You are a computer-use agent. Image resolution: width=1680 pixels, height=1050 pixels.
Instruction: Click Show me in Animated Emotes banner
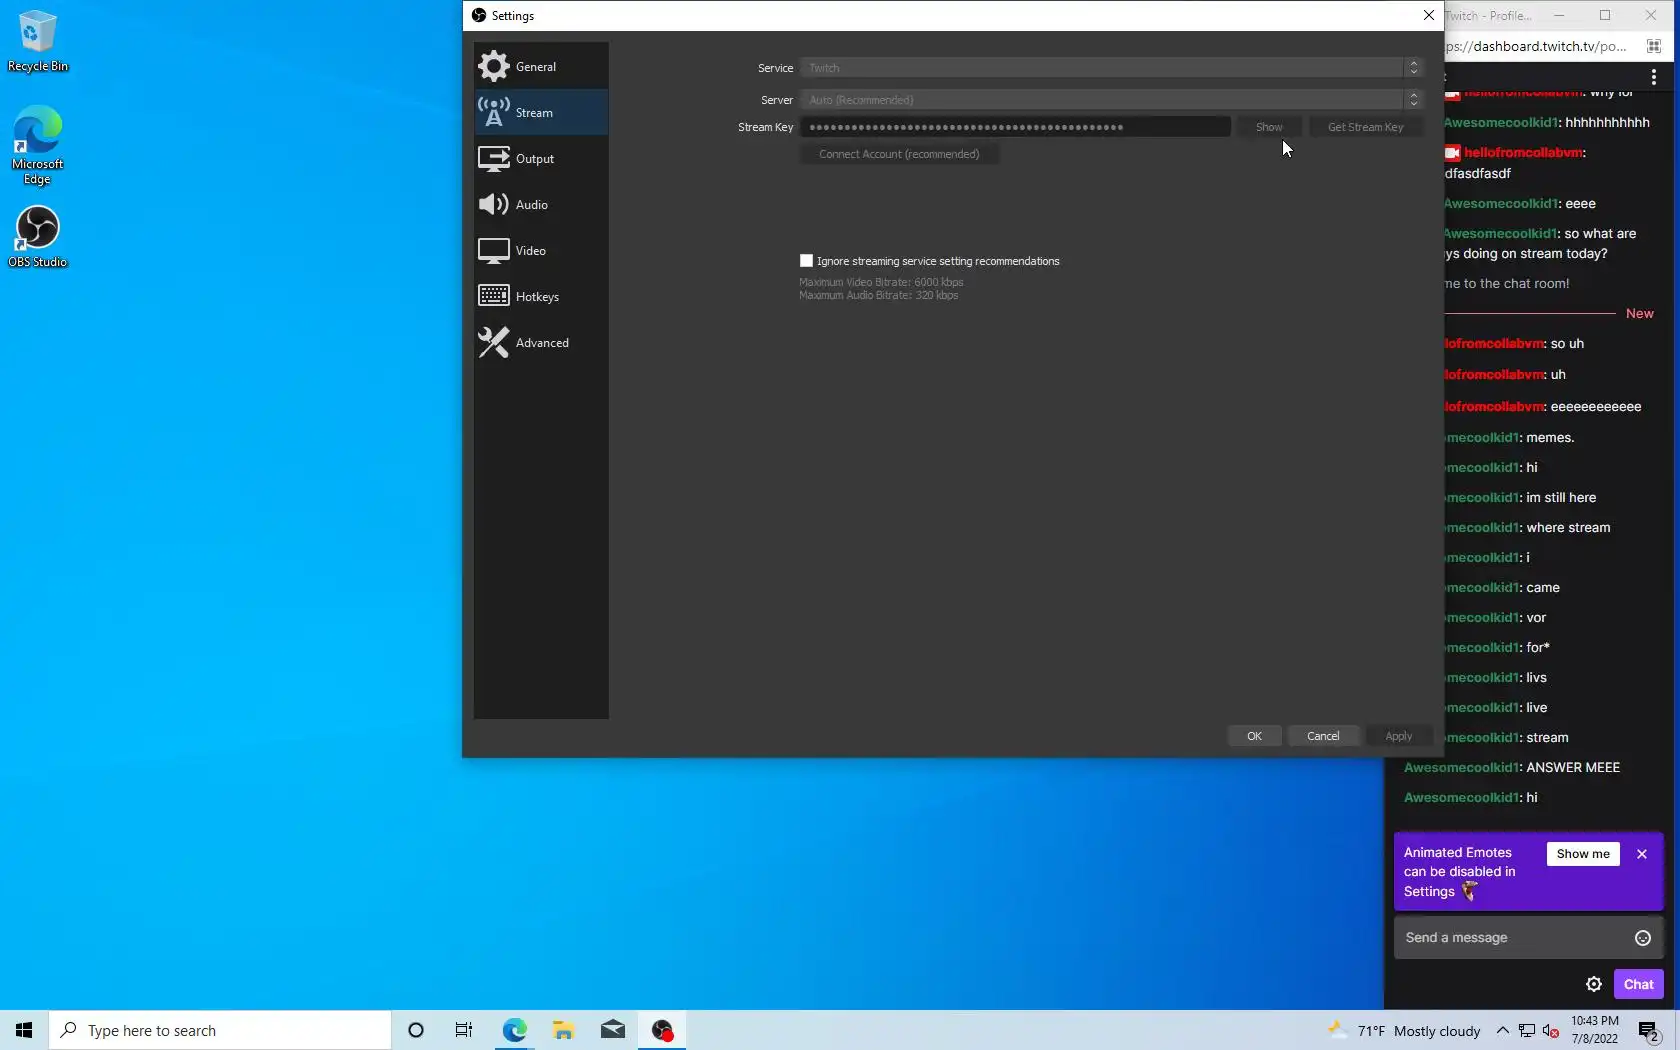click(1583, 854)
